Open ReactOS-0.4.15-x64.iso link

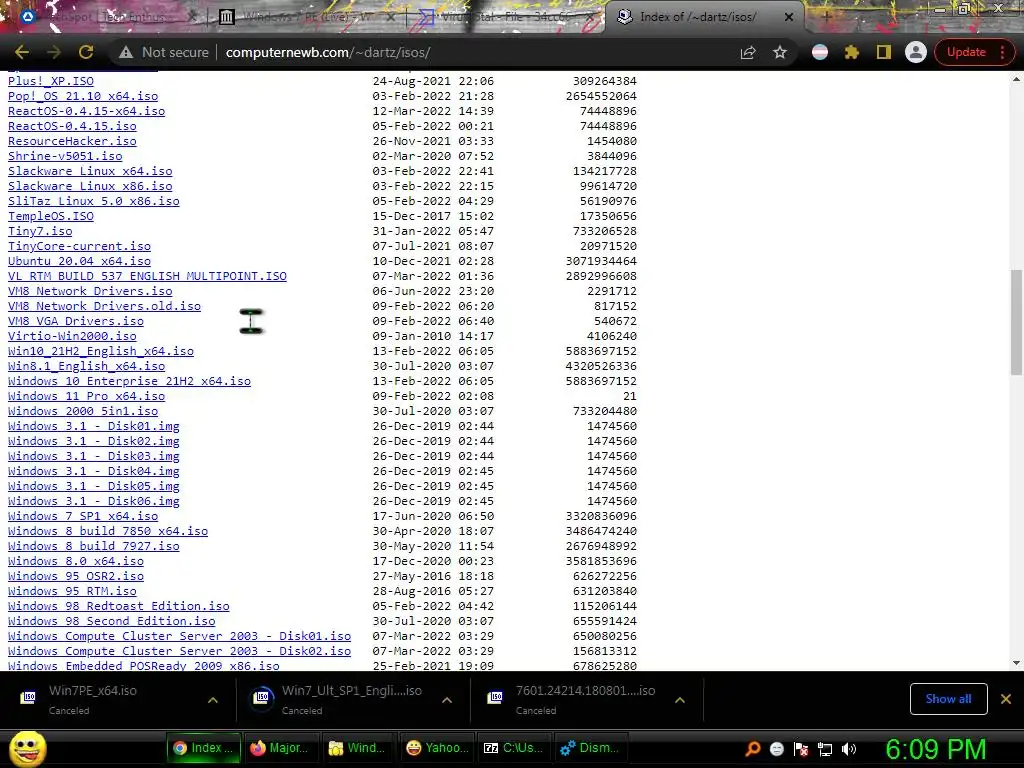(x=86, y=111)
